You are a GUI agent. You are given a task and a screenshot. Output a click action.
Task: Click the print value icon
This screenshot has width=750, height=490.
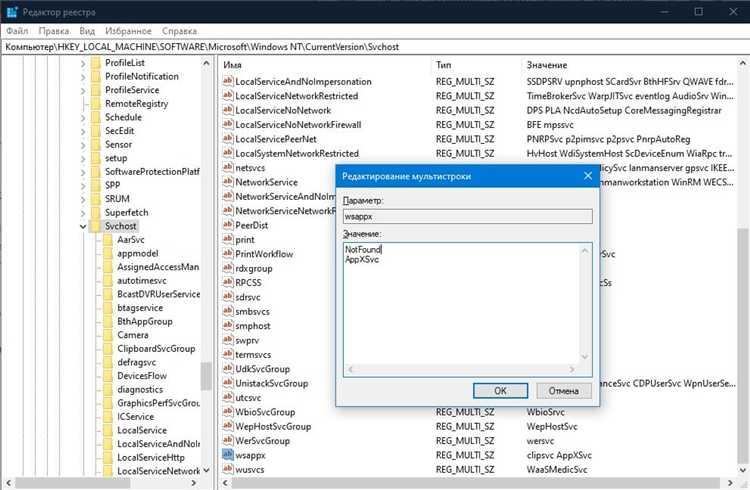(228, 239)
